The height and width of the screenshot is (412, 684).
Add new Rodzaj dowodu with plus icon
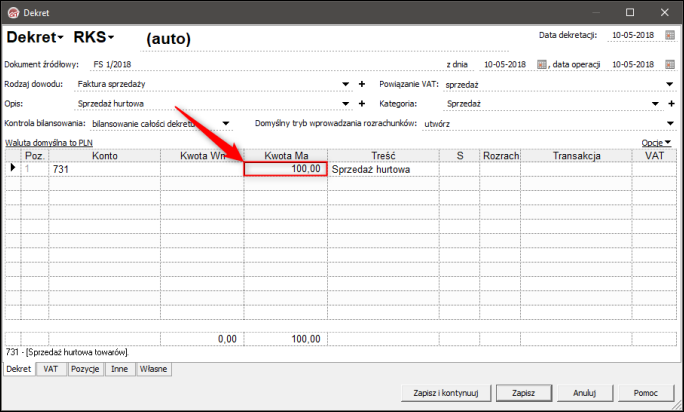(x=362, y=84)
